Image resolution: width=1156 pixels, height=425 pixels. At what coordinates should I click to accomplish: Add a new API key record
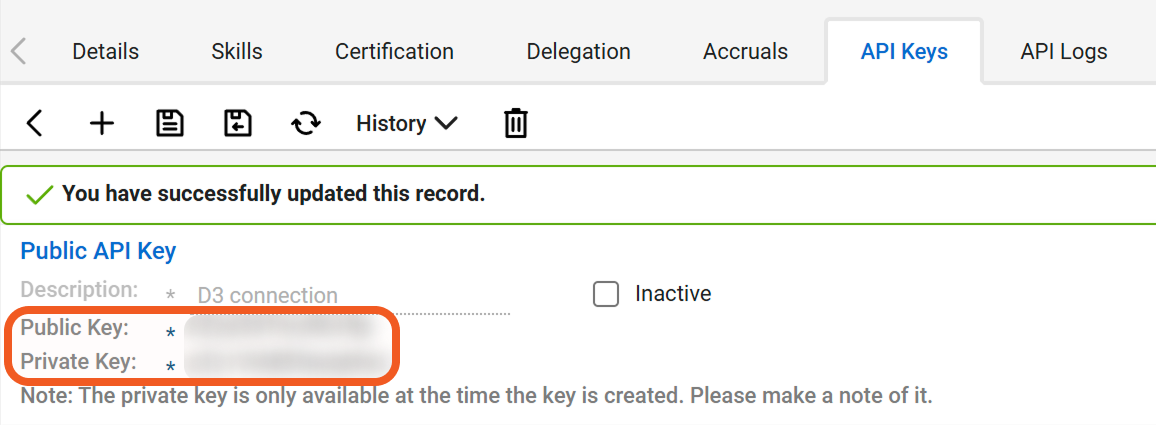(102, 123)
